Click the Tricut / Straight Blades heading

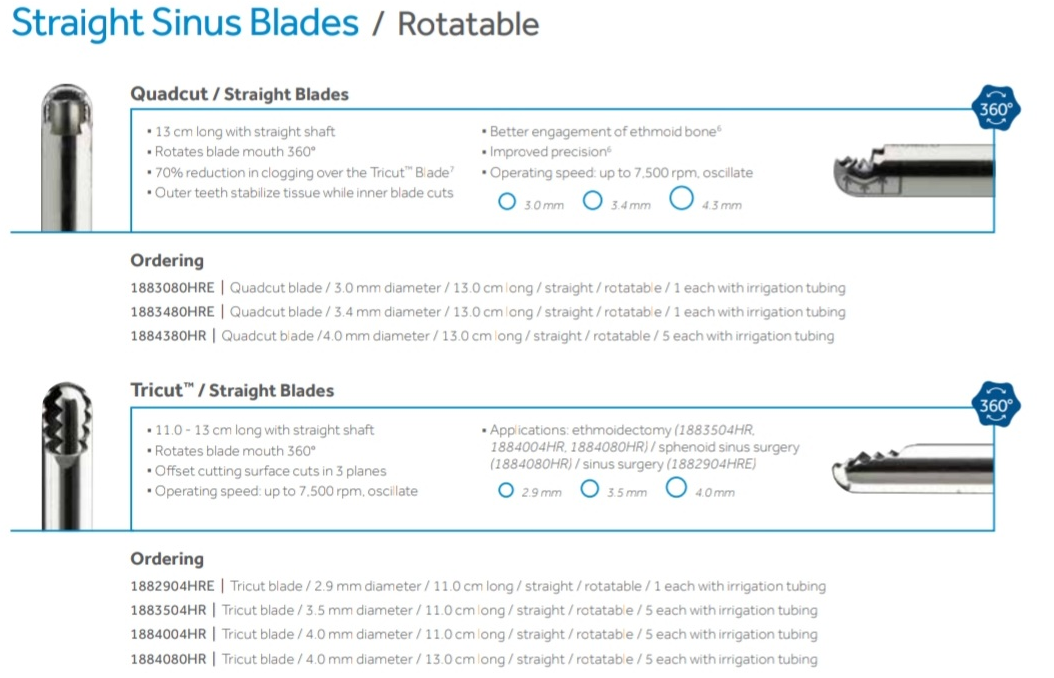pyautogui.click(x=232, y=390)
